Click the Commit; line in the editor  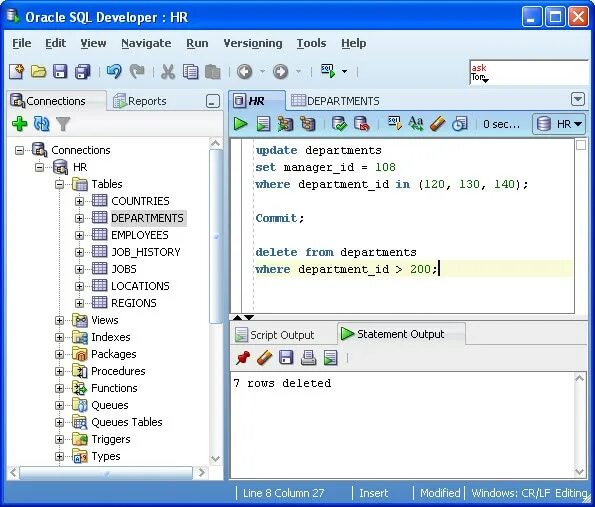(280, 219)
